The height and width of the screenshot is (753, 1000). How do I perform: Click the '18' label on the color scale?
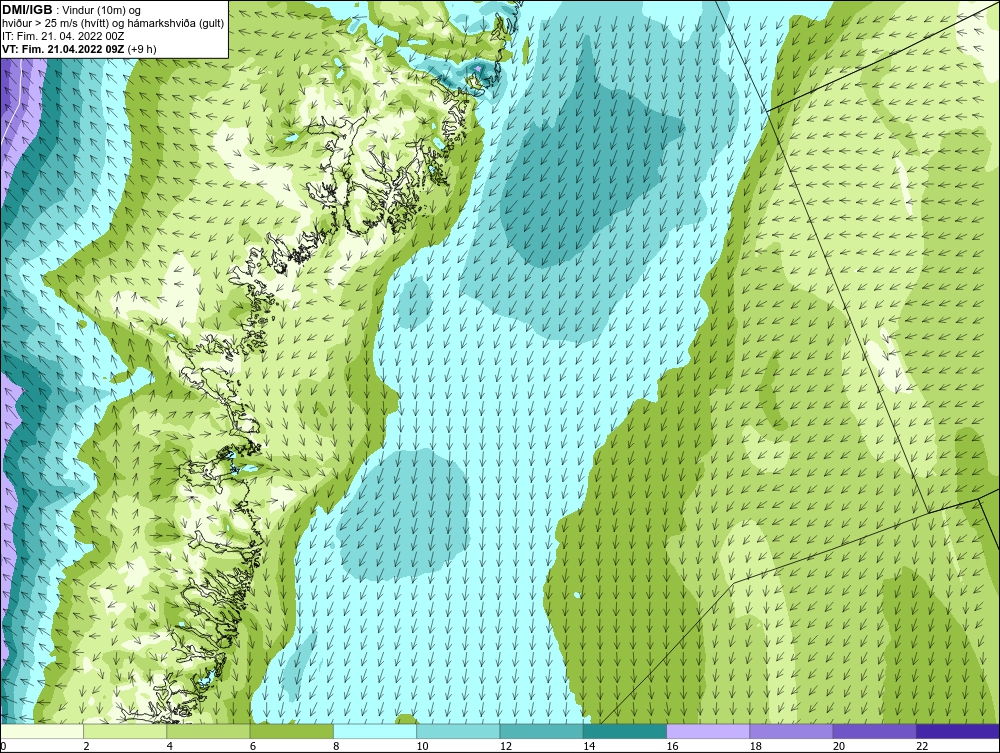756,747
